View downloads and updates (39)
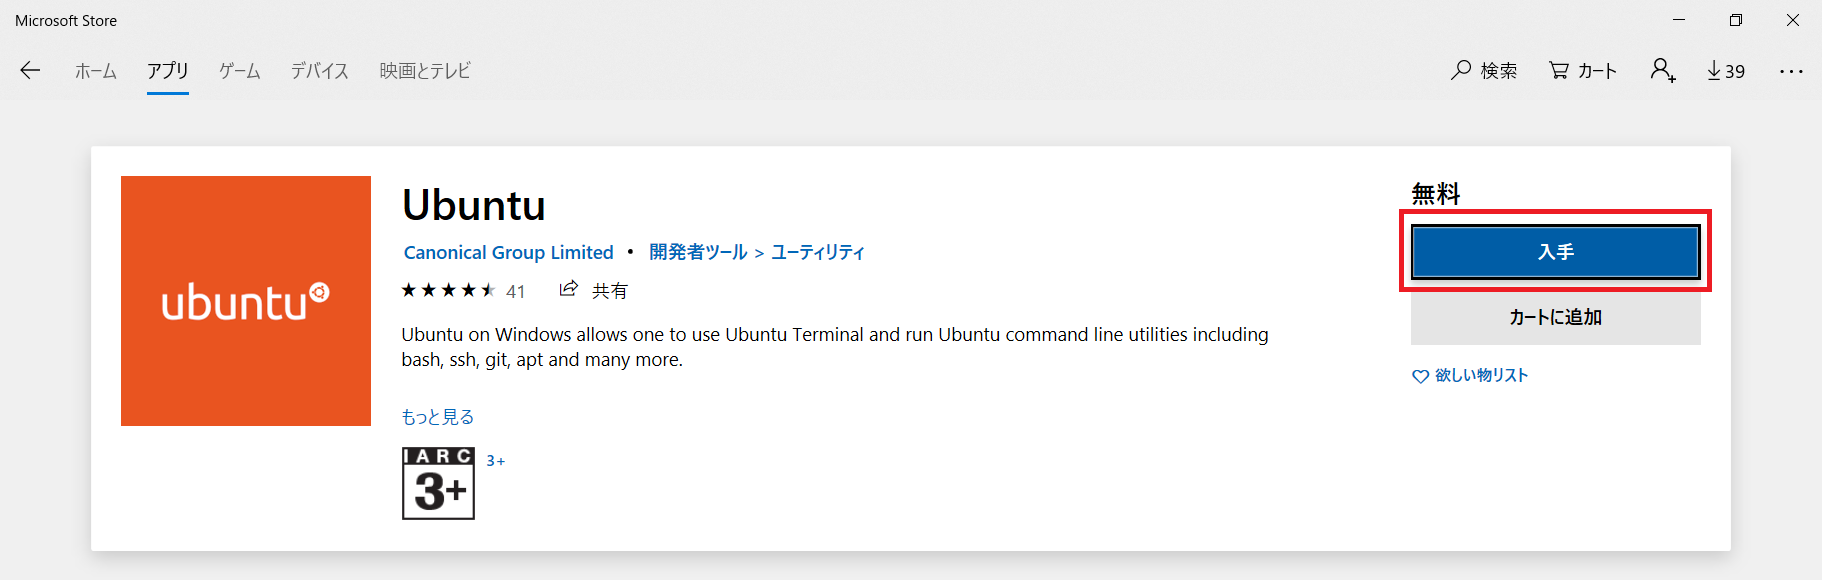This screenshot has height=580, width=1828. point(1726,71)
